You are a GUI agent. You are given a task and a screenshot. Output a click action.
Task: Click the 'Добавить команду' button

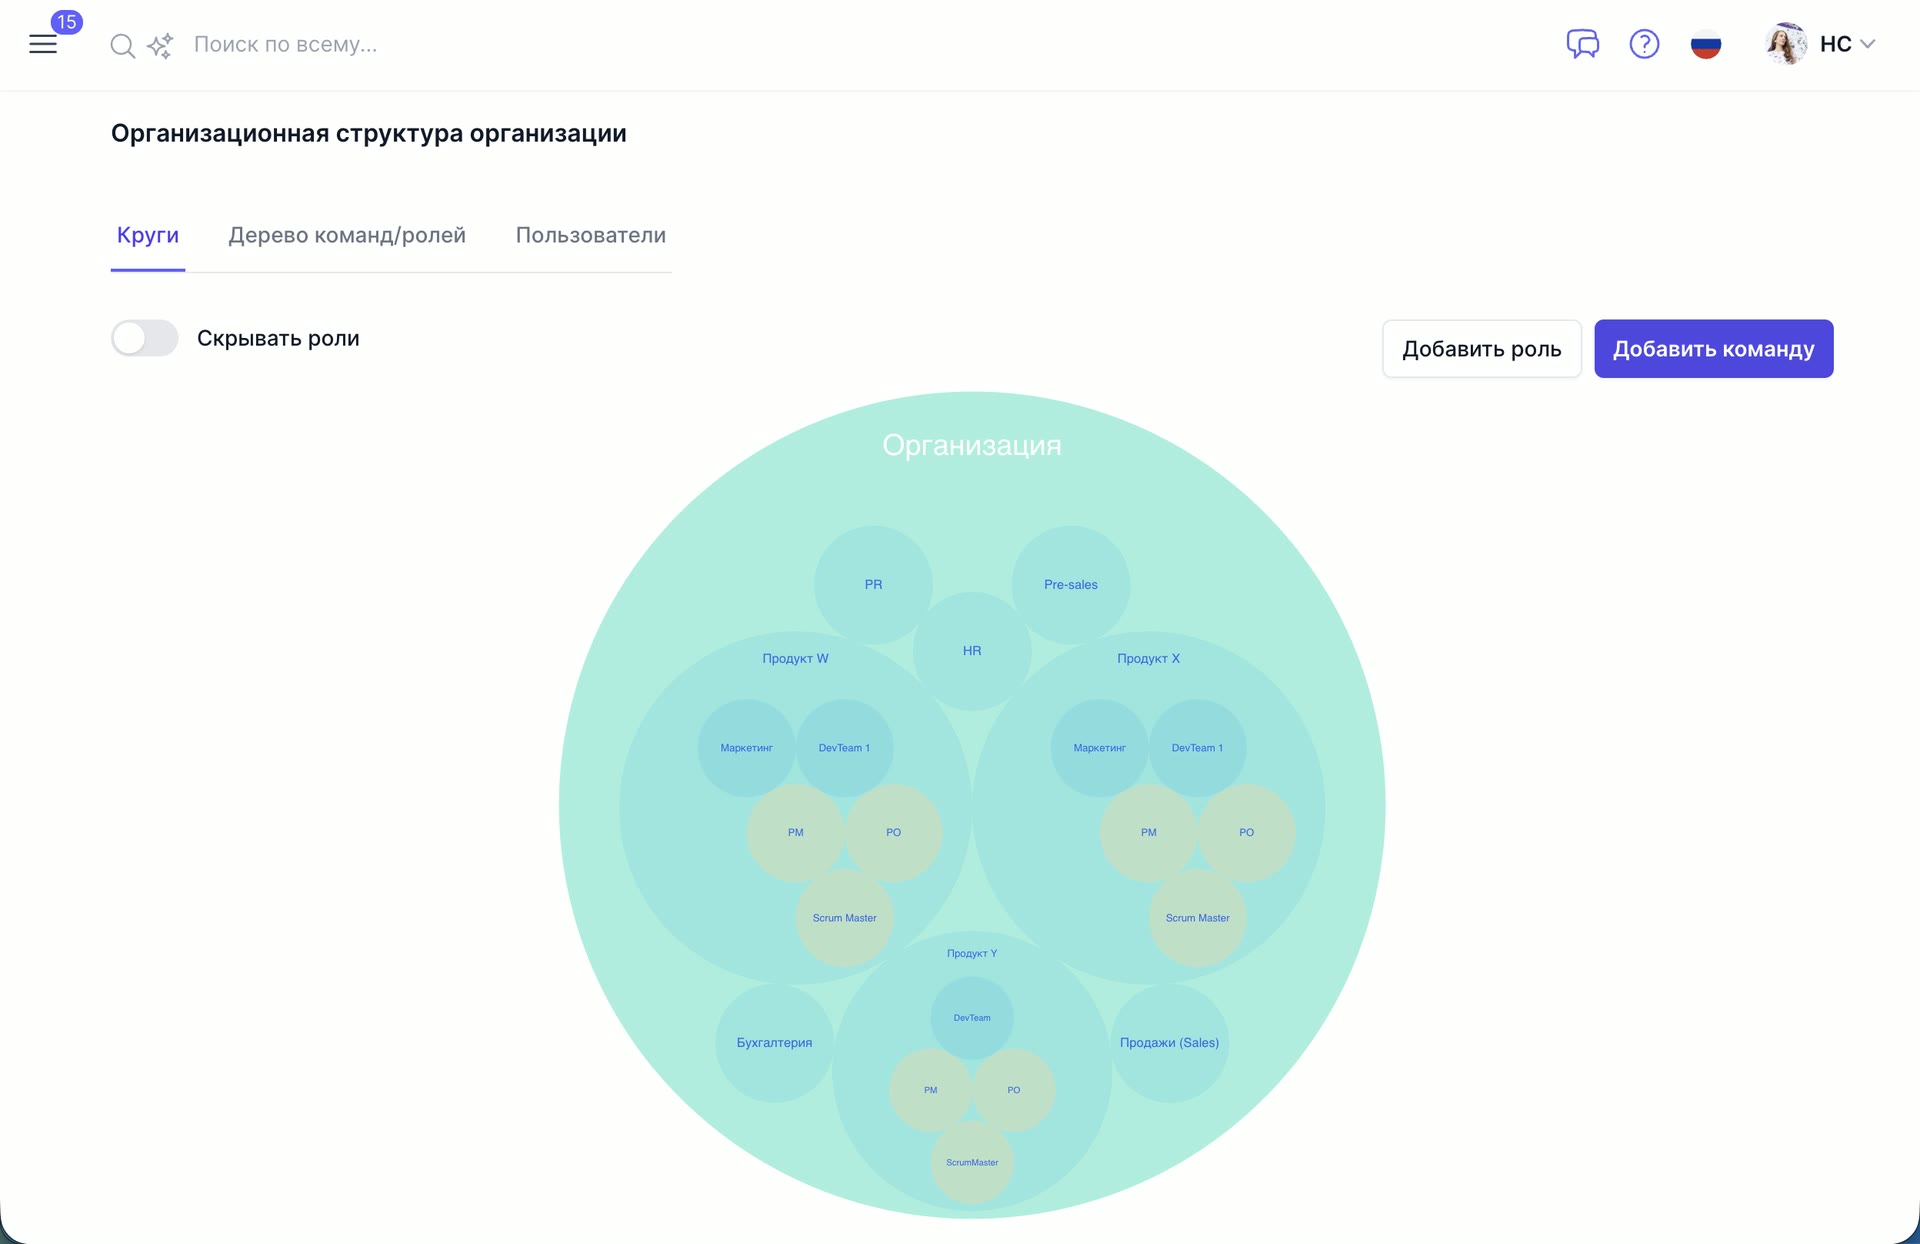point(1714,349)
